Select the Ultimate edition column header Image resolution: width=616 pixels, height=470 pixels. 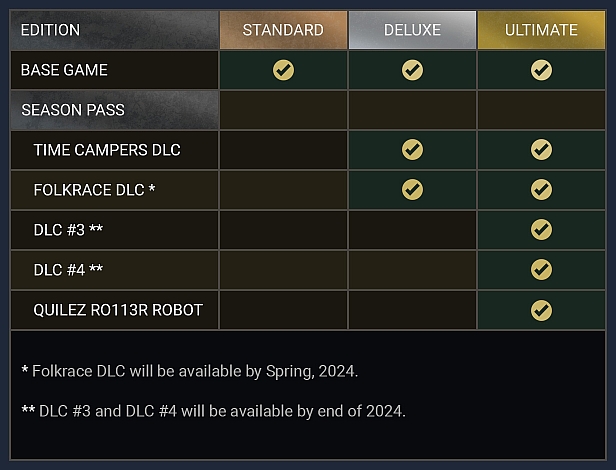coord(541,30)
